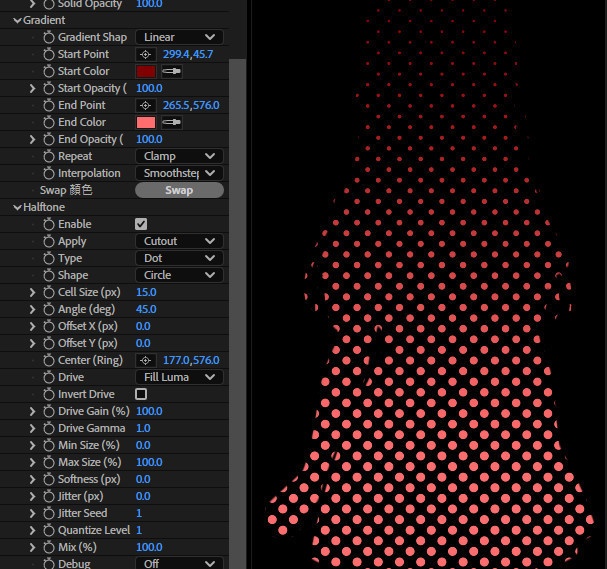Pick End Point with crosshair button

coord(146,105)
